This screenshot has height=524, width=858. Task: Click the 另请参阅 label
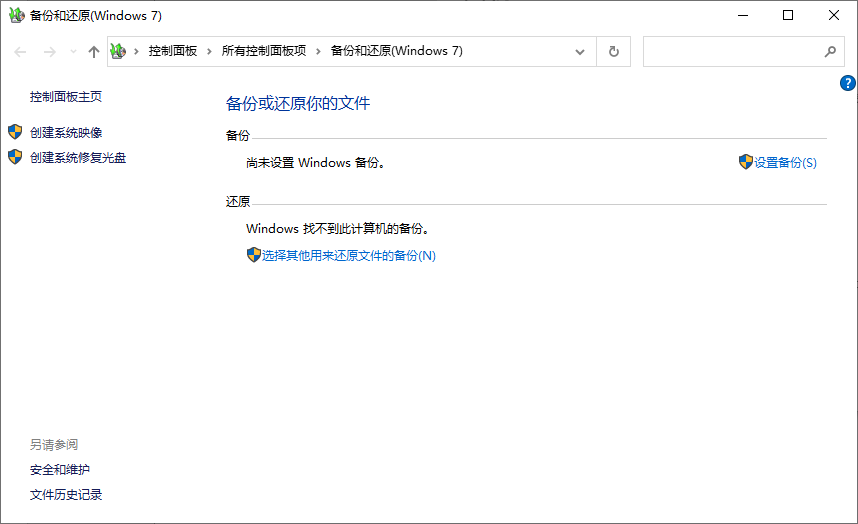coord(54,445)
